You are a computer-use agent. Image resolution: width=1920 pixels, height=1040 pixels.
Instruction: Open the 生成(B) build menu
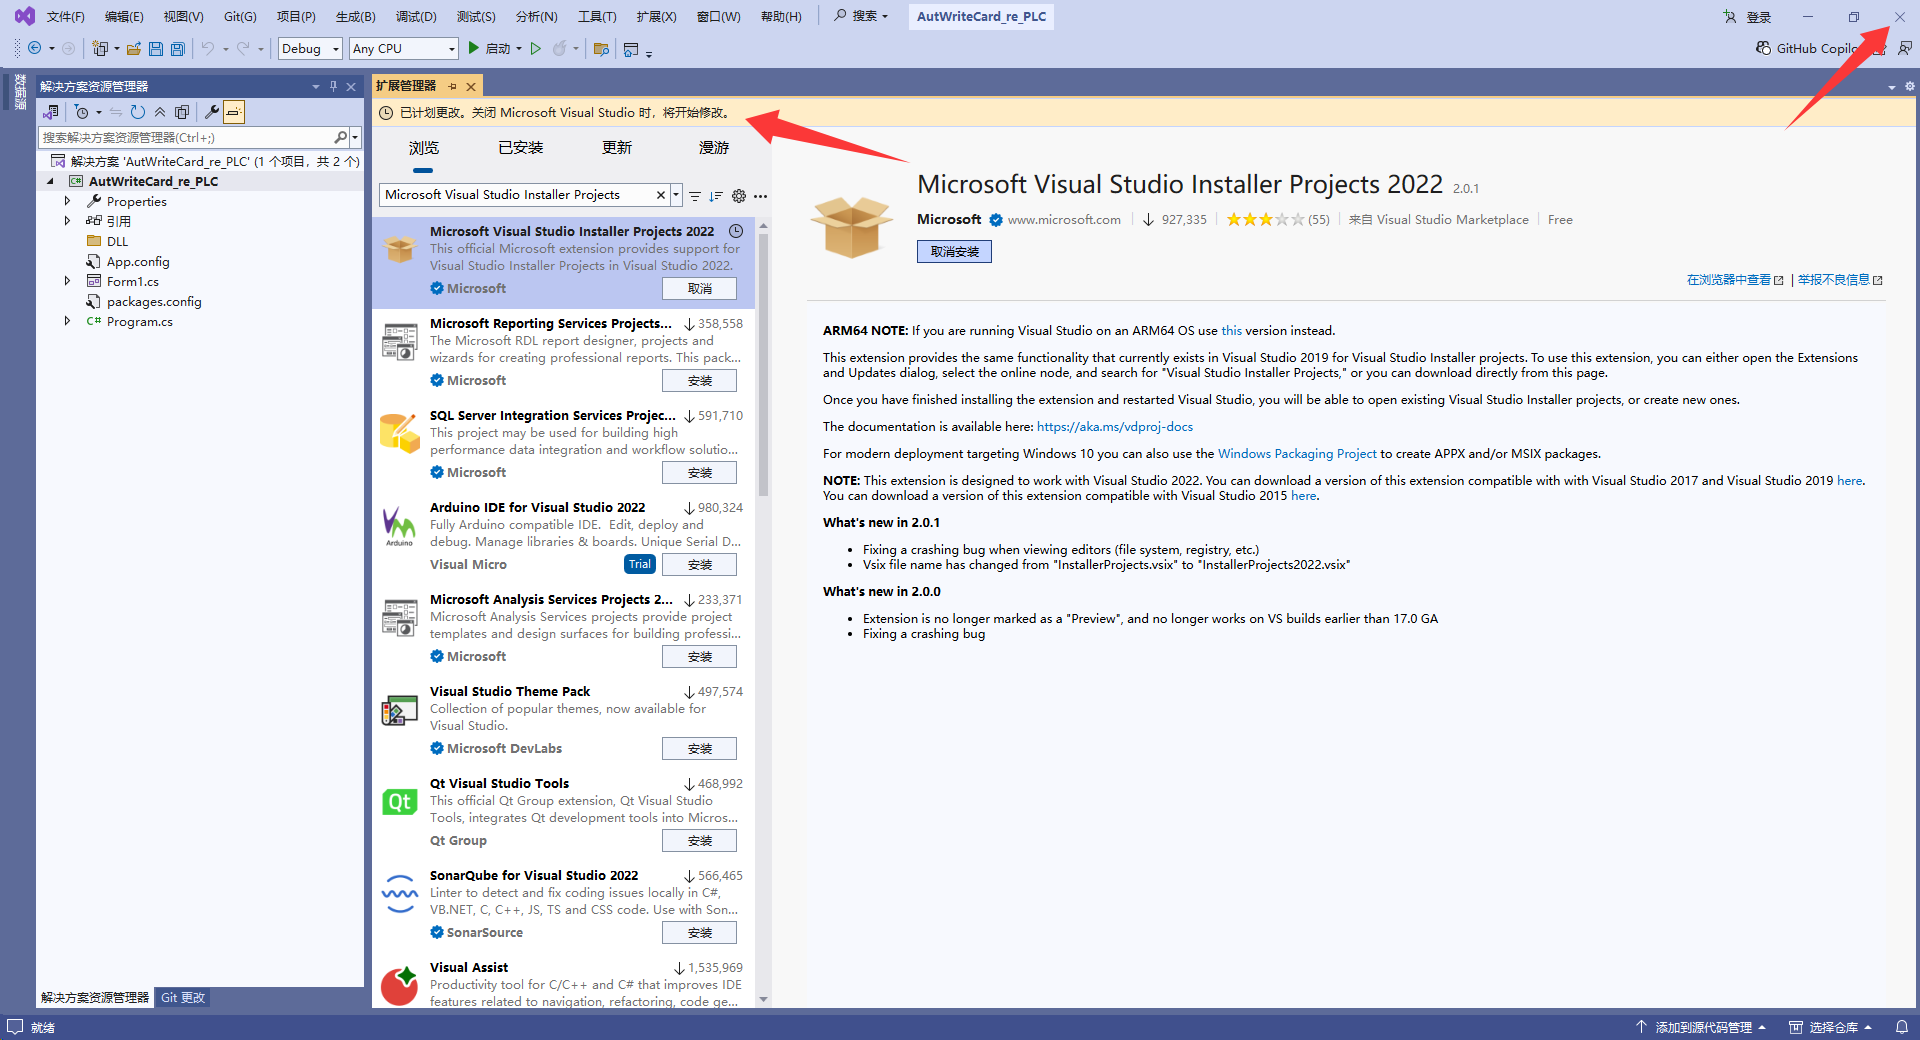point(355,16)
